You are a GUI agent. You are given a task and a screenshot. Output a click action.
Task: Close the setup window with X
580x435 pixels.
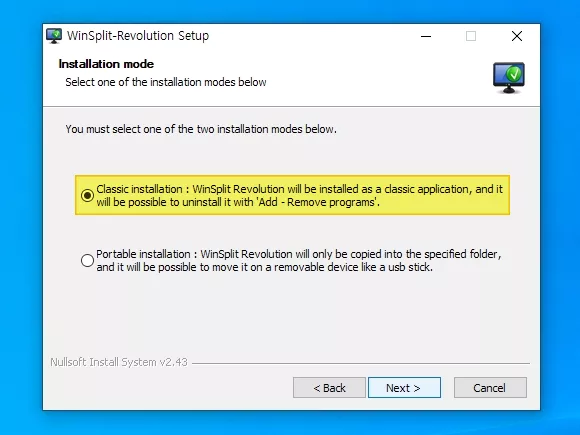pos(517,36)
